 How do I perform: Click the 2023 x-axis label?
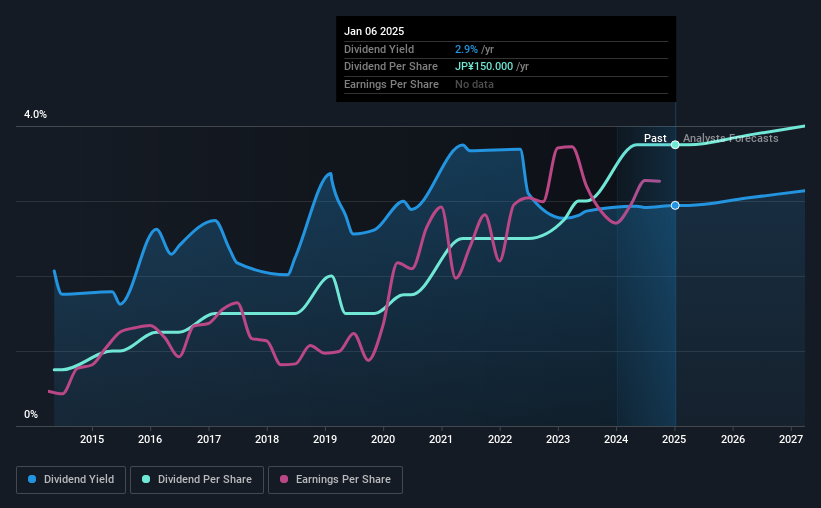[x=558, y=439]
